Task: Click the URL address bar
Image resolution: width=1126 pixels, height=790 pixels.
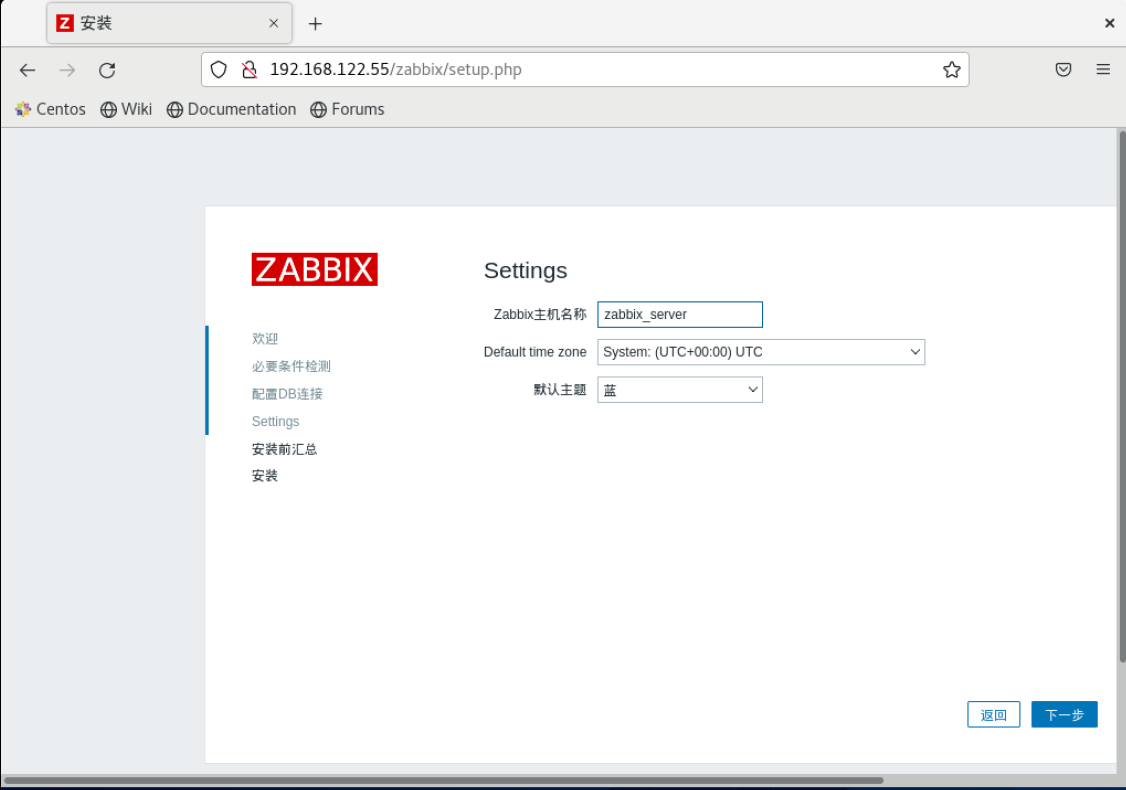Action: coord(585,70)
